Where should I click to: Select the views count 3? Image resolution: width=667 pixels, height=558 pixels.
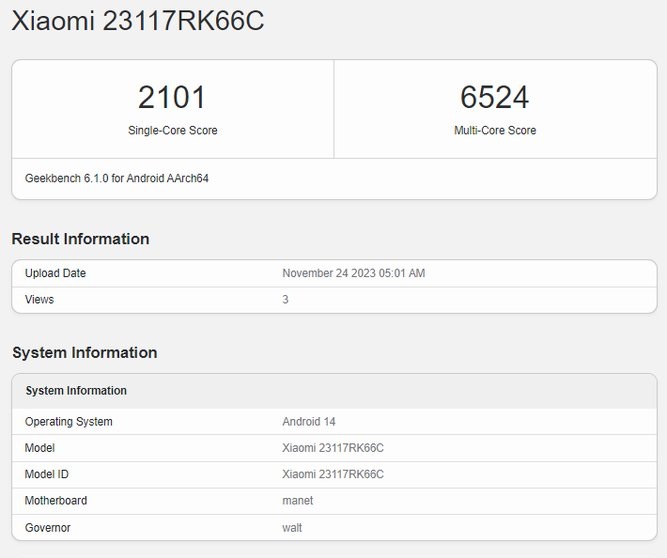285,299
